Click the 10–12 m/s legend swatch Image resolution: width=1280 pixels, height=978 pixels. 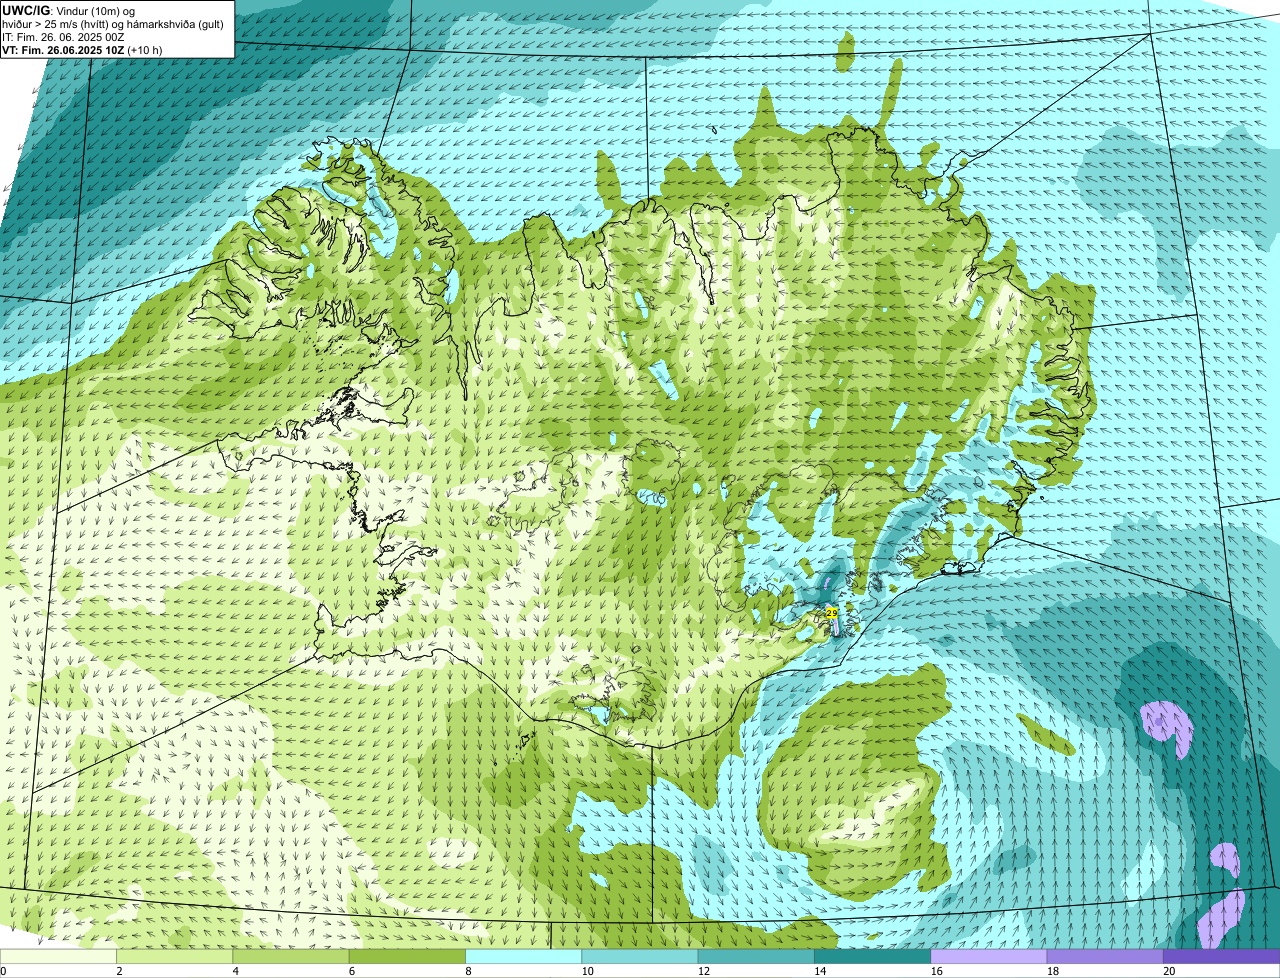(640, 956)
